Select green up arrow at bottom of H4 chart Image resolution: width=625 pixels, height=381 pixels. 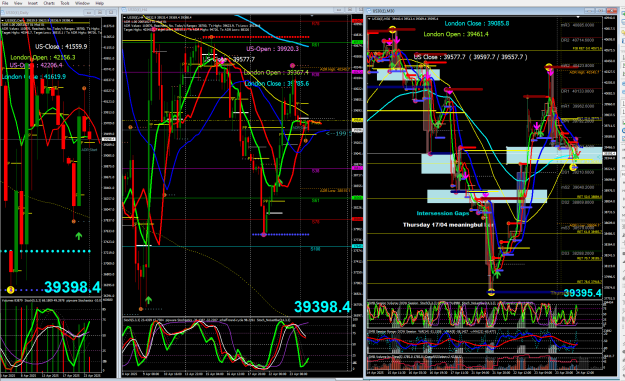pyautogui.click(x=148, y=300)
